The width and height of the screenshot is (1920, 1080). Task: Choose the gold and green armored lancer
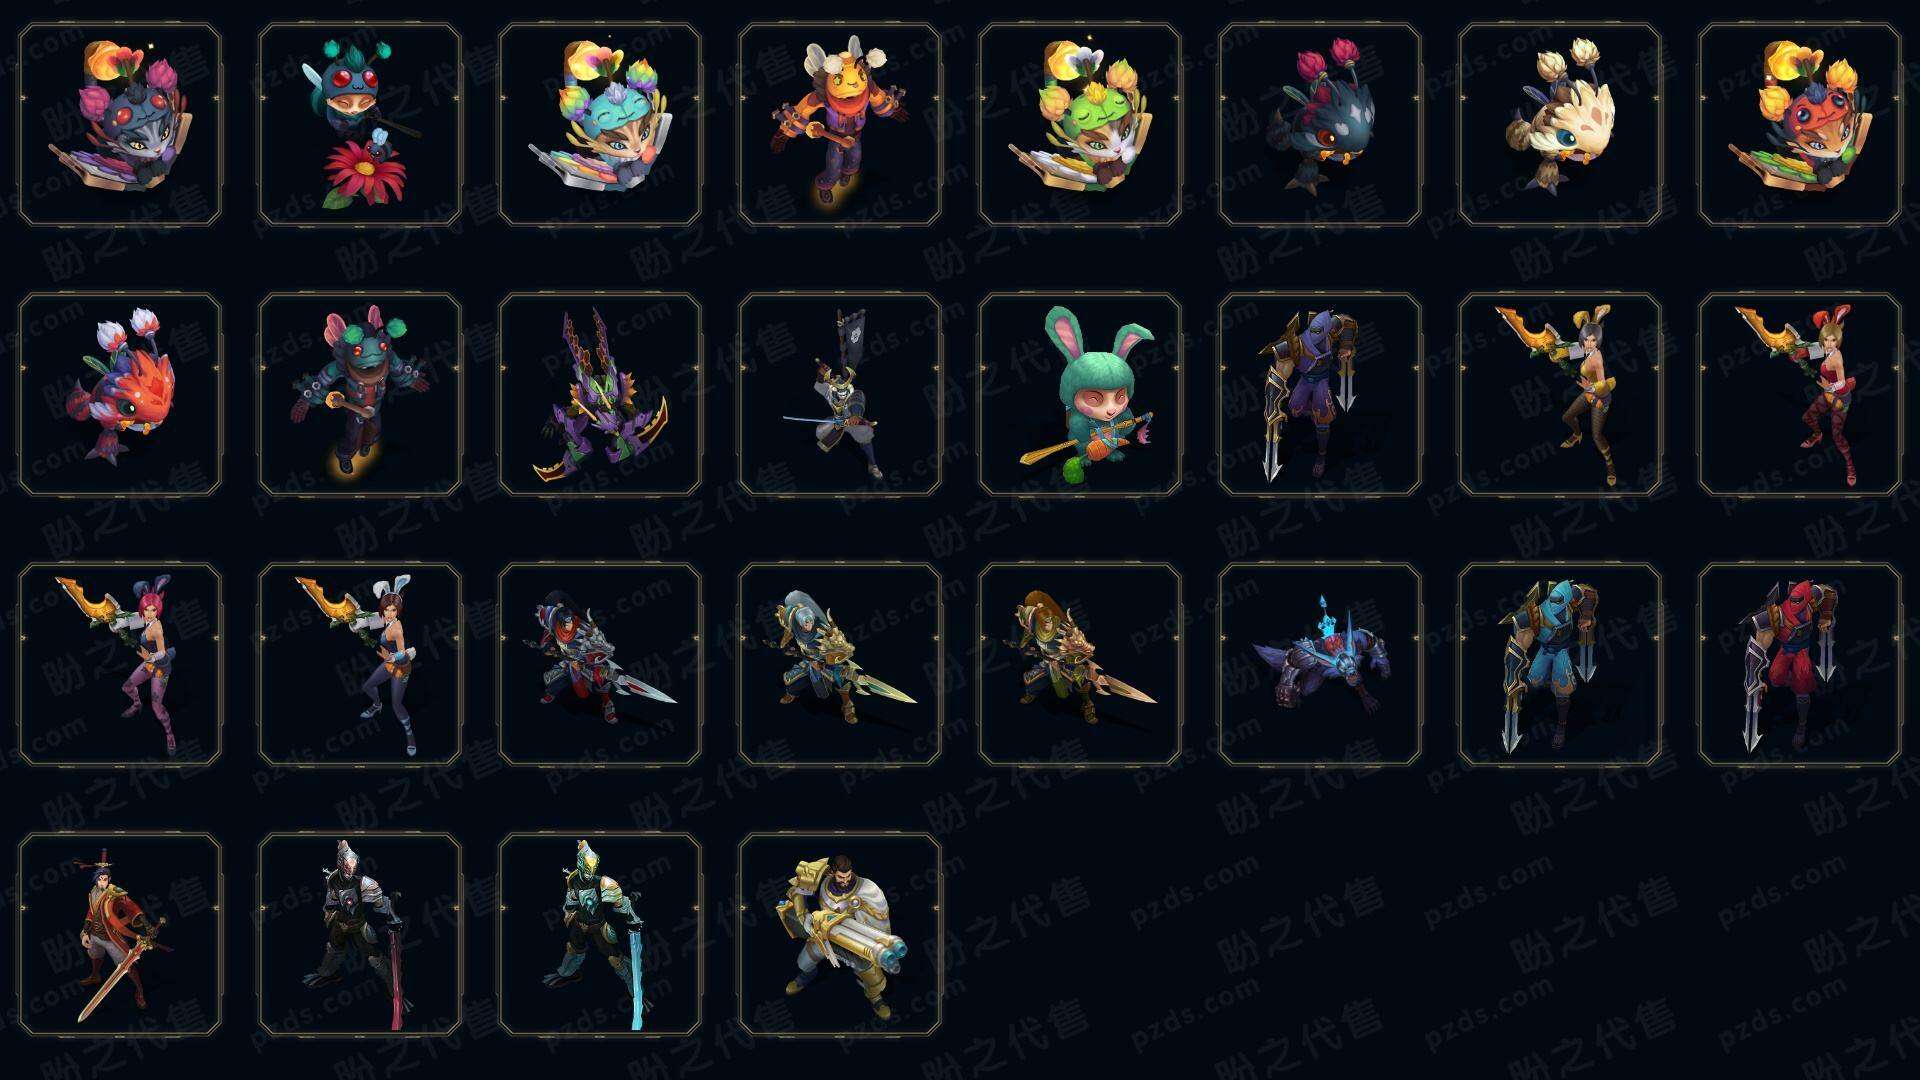pos(1080,664)
